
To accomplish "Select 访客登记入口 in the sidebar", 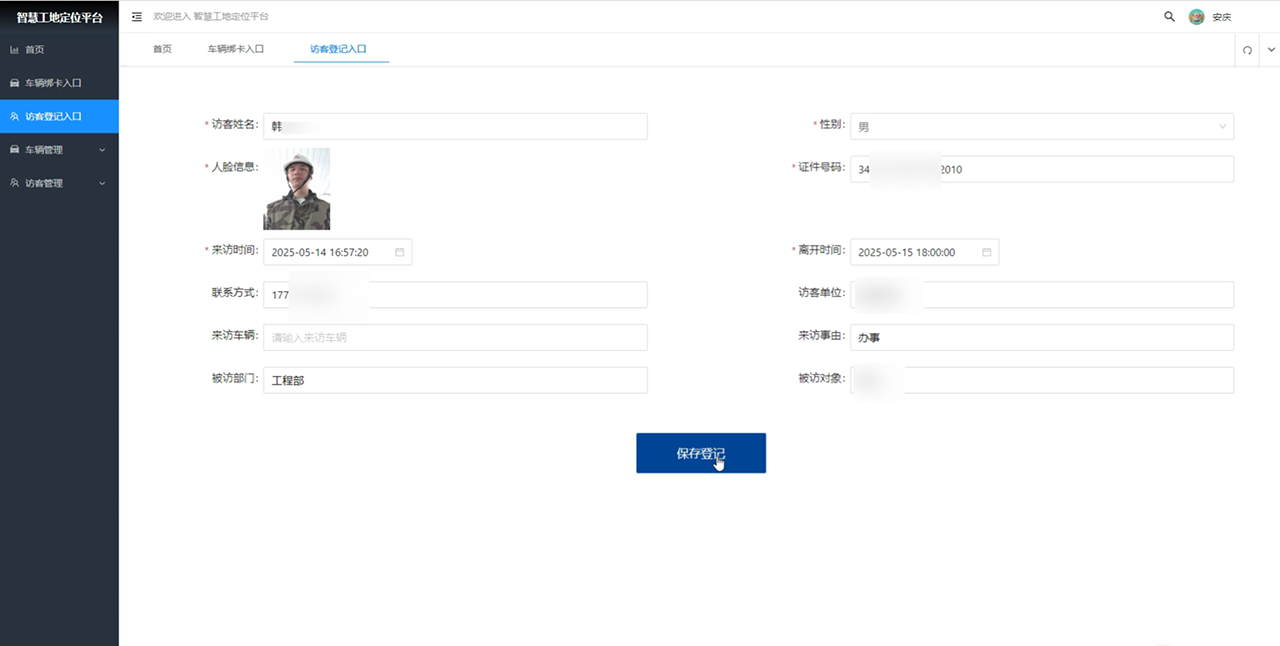I will pos(59,116).
